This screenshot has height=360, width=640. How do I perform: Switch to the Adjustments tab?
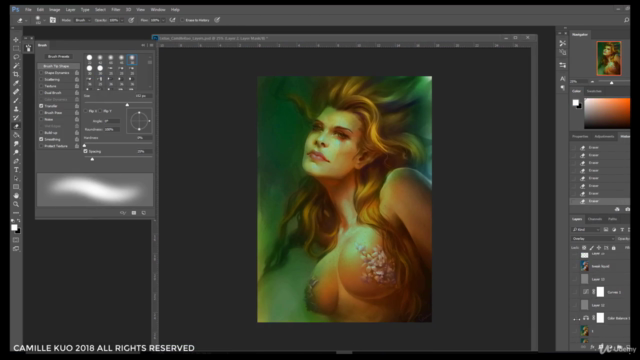(x=604, y=136)
